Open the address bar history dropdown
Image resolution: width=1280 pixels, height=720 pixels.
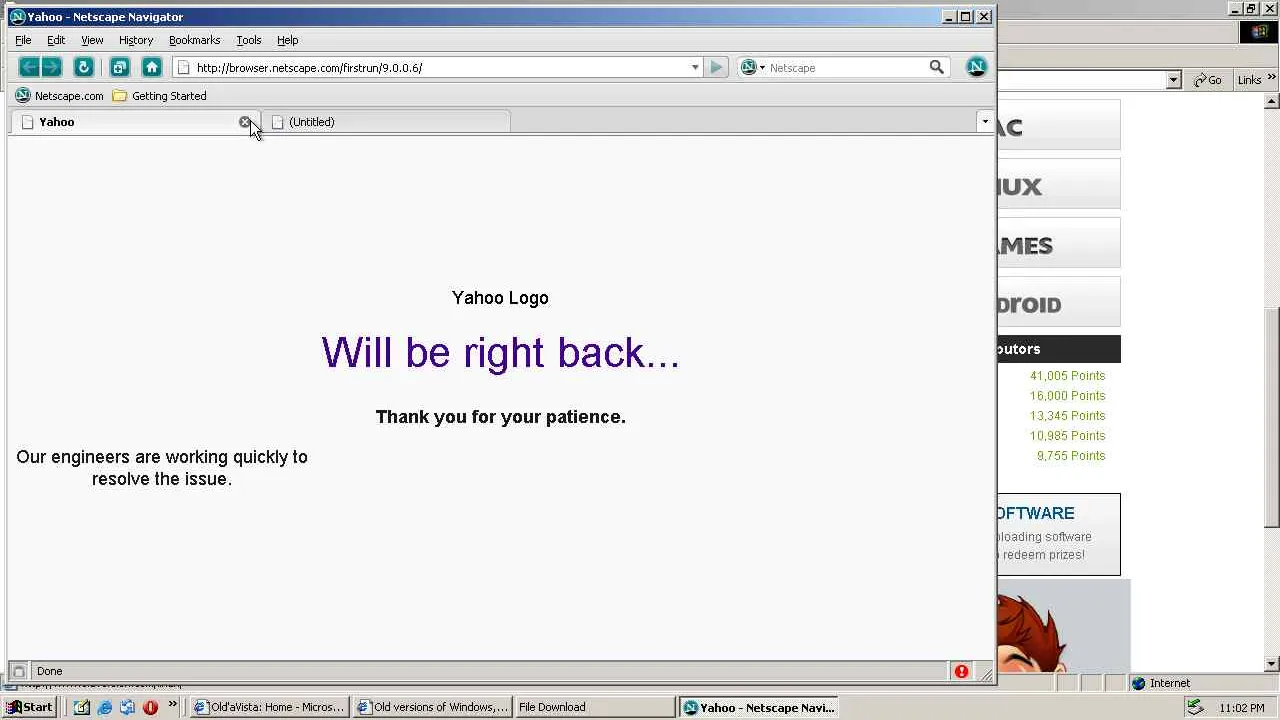[x=695, y=68]
